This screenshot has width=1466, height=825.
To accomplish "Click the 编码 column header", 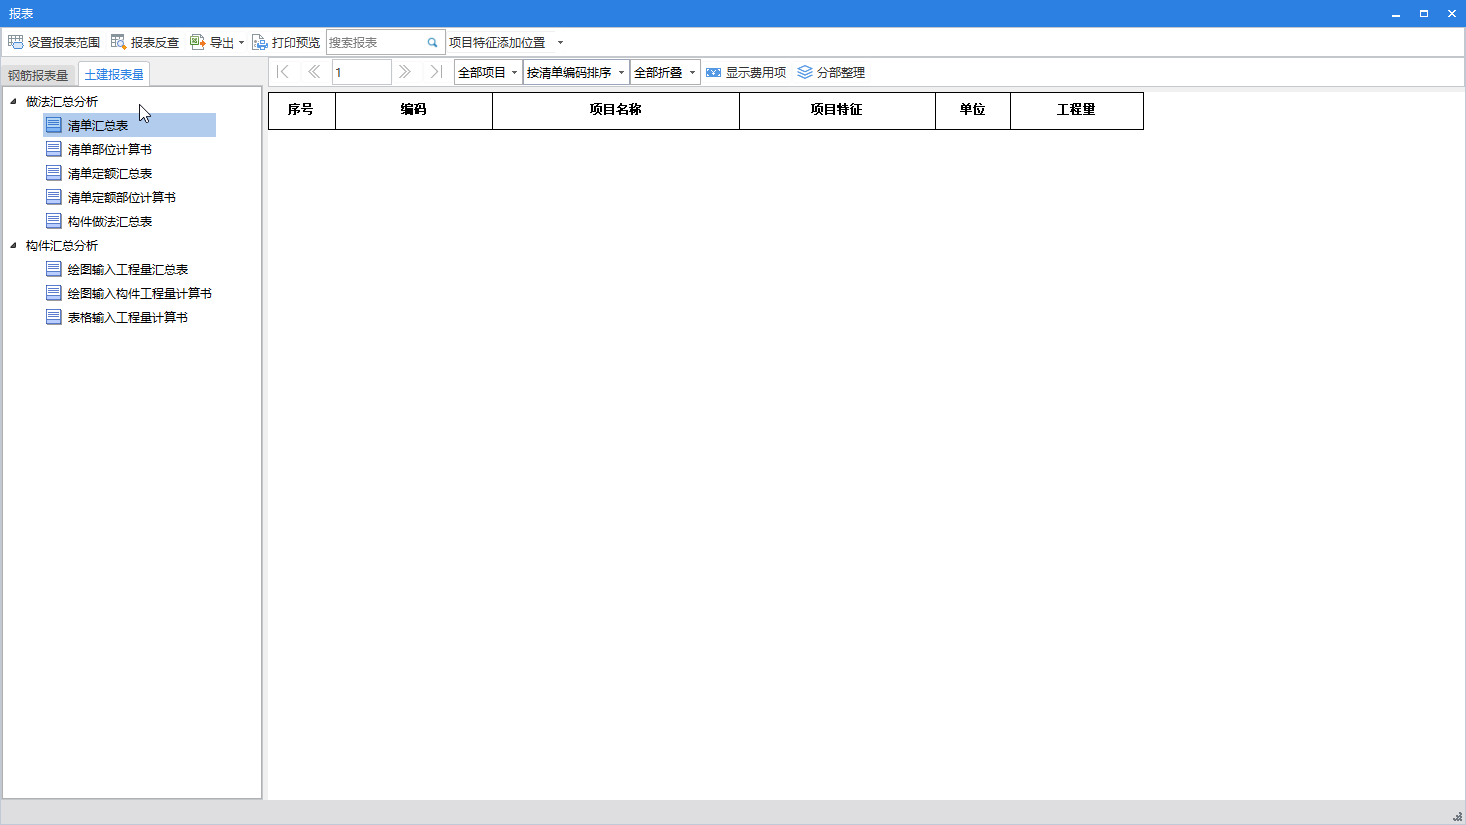I will 414,110.
